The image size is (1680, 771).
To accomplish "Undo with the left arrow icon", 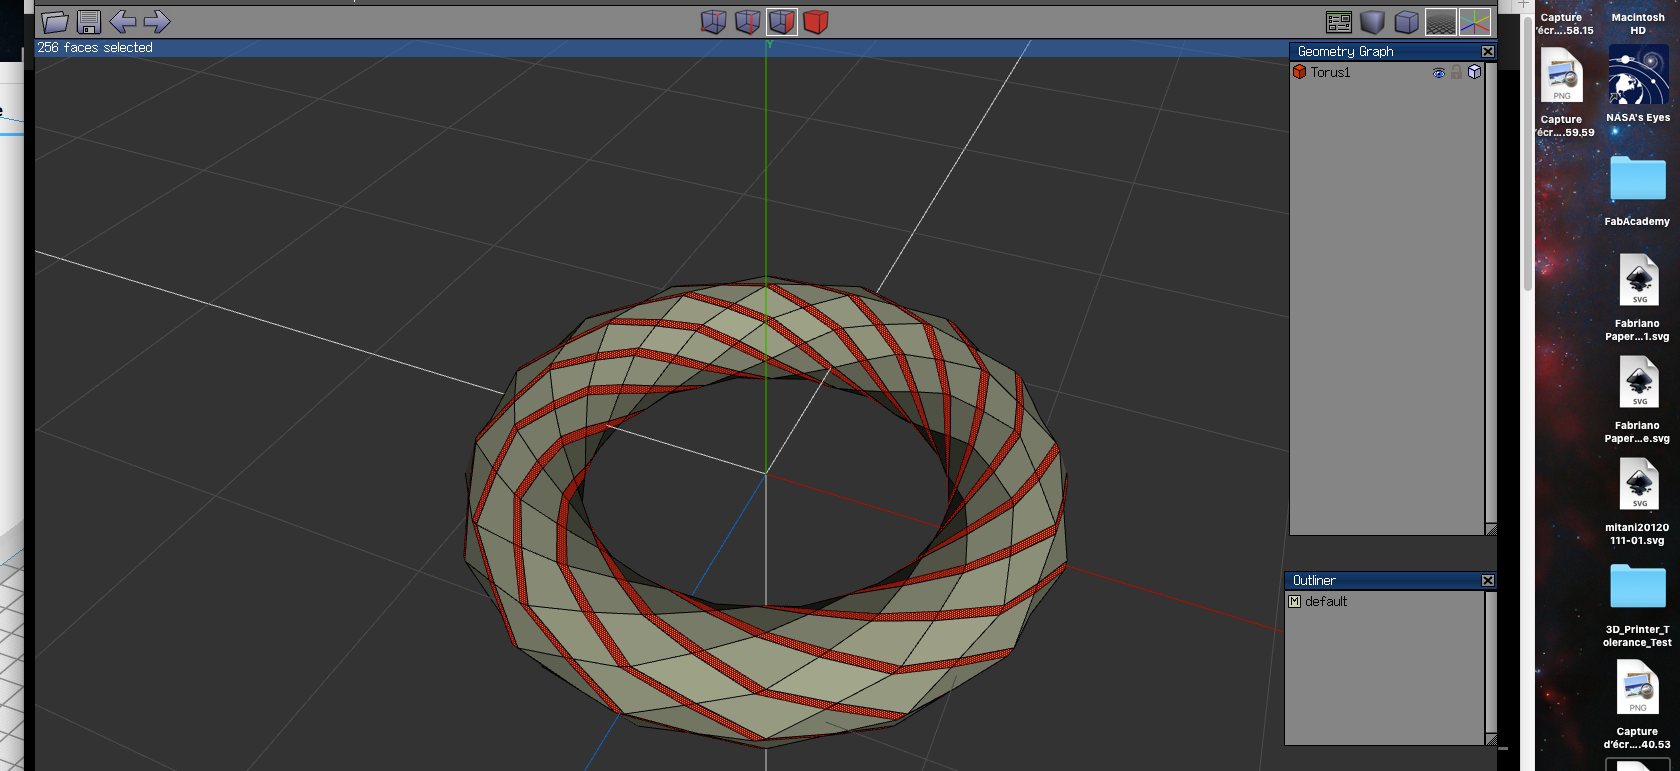I will (123, 21).
